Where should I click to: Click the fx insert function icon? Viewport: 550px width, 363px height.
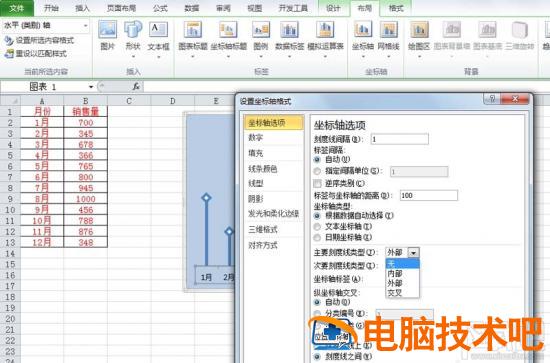(x=136, y=86)
